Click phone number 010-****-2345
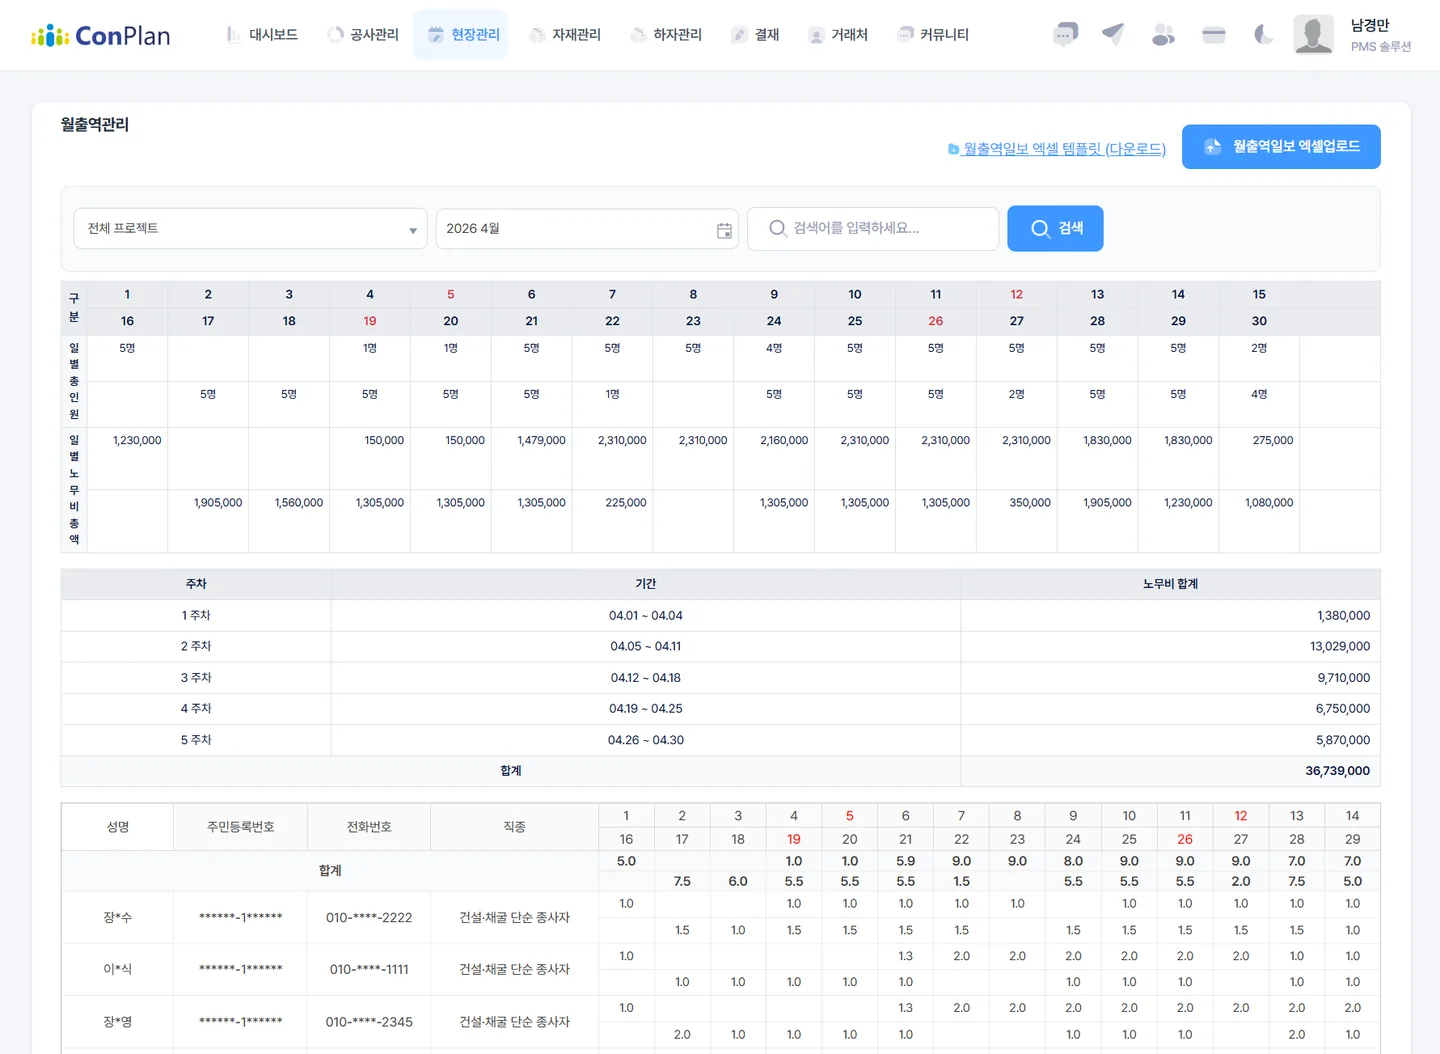The width and height of the screenshot is (1440, 1054). (x=369, y=1022)
